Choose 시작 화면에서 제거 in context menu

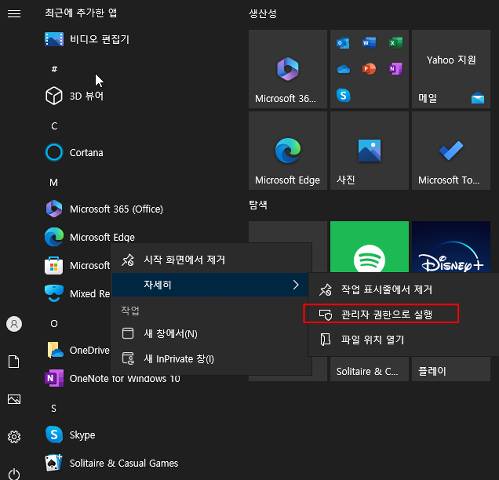pyautogui.click(x=209, y=260)
